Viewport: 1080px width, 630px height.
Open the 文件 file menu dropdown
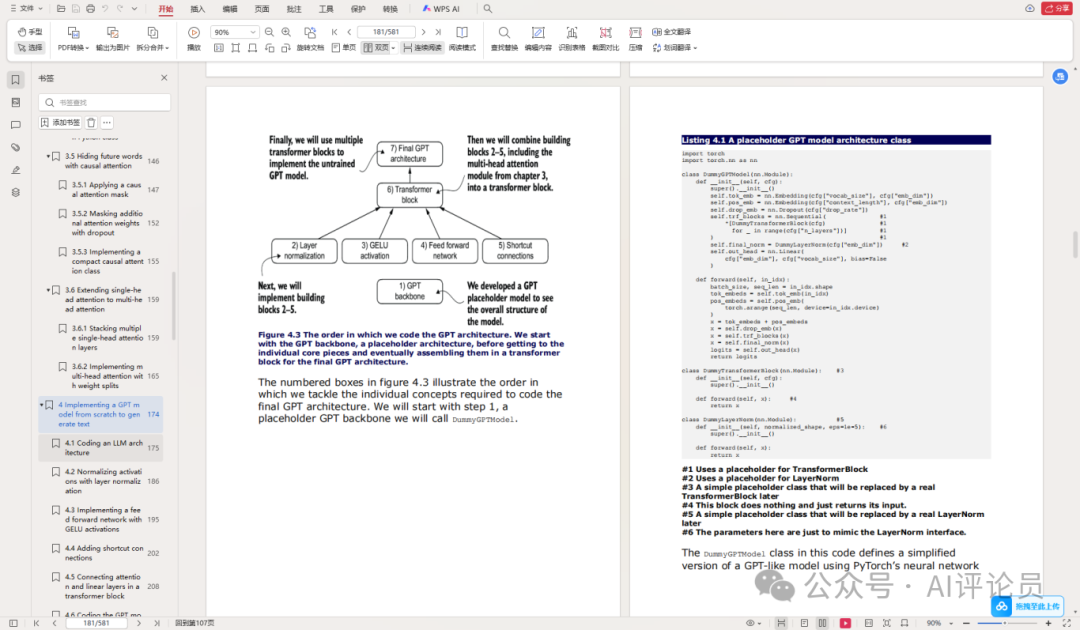click(26, 9)
